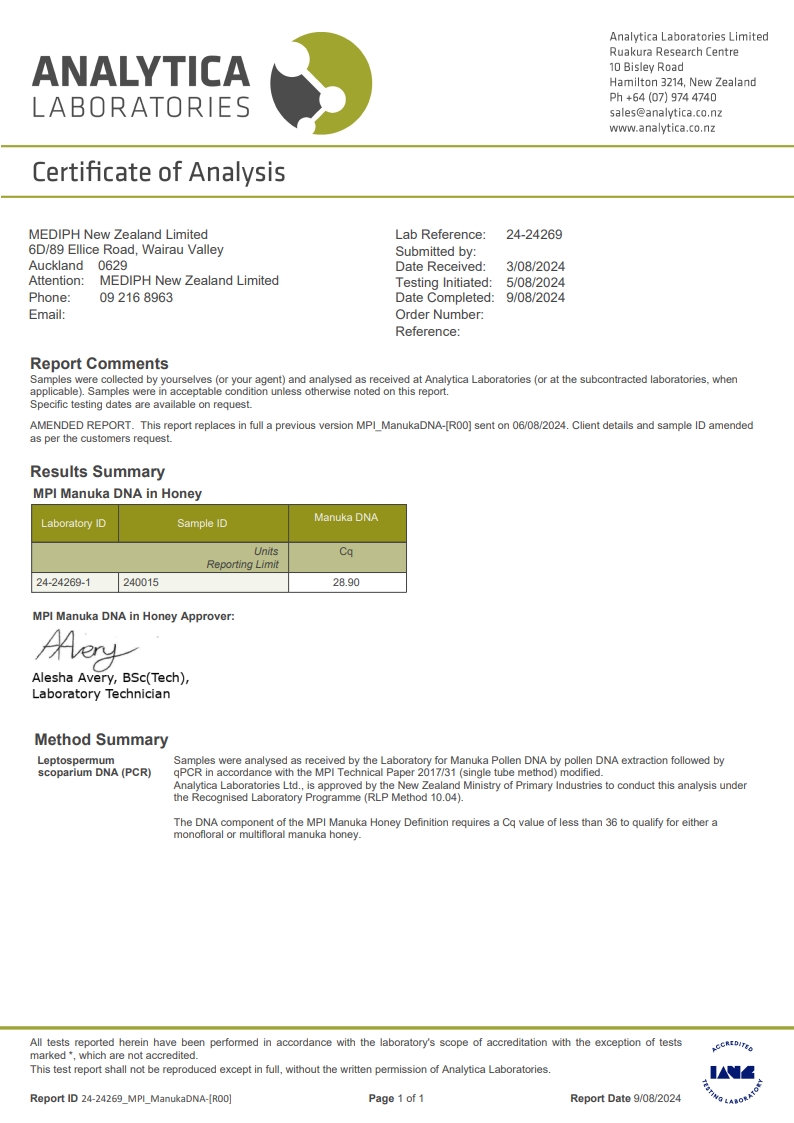The height and width of the screenshot is (1123, 794).
Task: Click the client phone 09 216 8963
Action: [136, 297]
